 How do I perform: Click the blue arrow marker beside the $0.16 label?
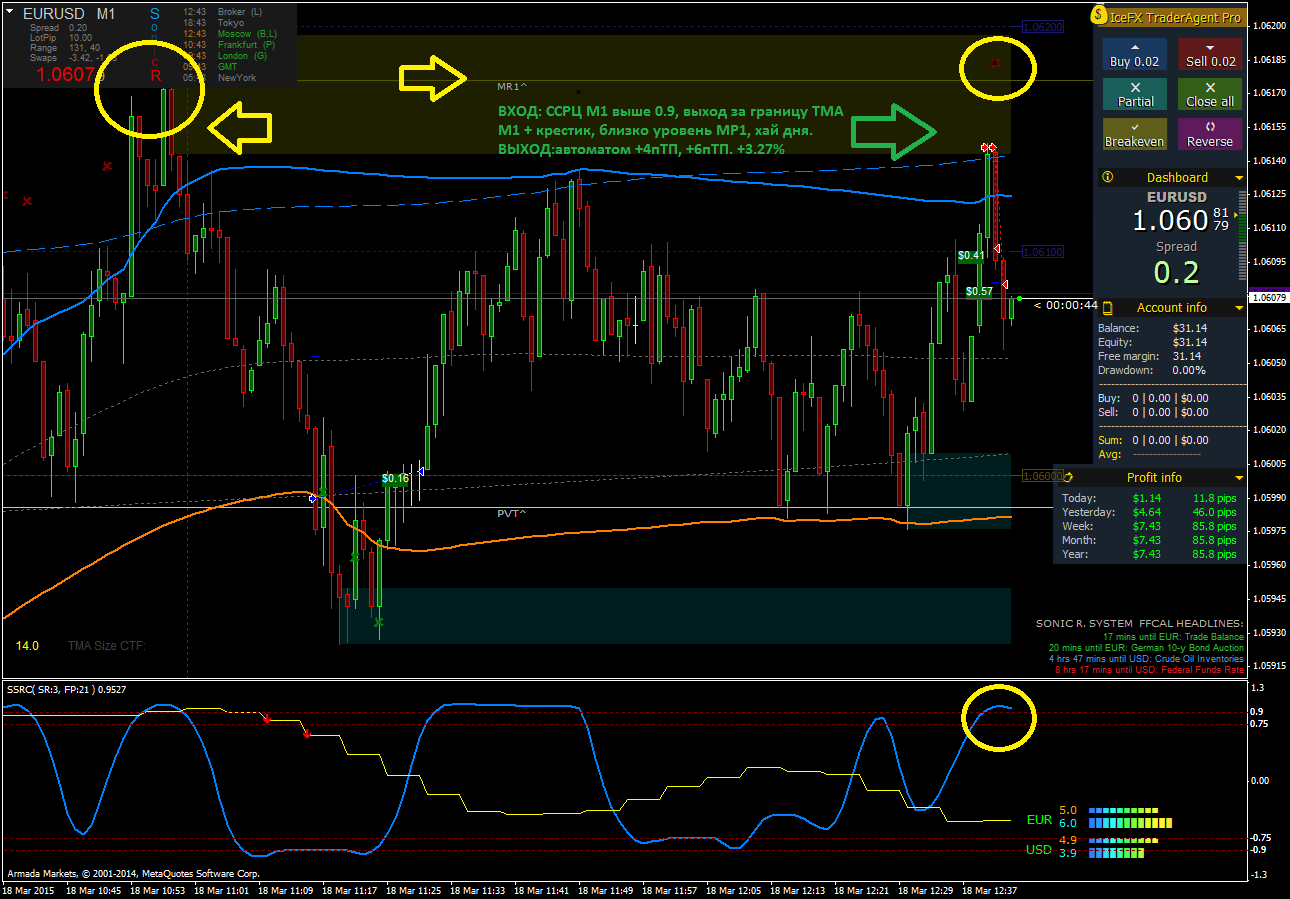pos(421,470)
